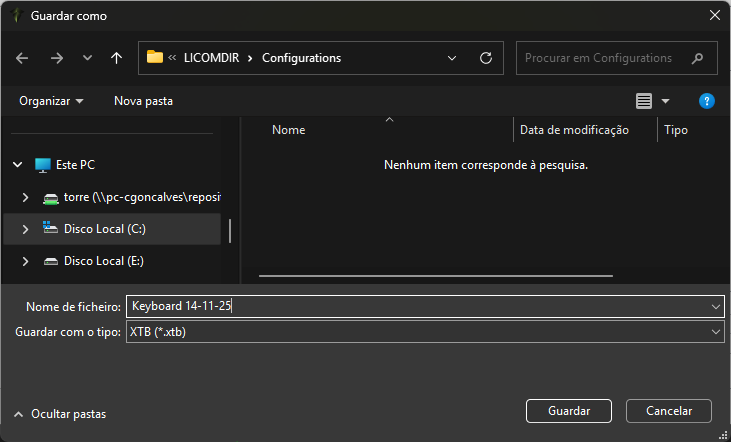Collapse the Este PC tree node
This screenshot has width=731, height=442.
click(x=17, y=164)
